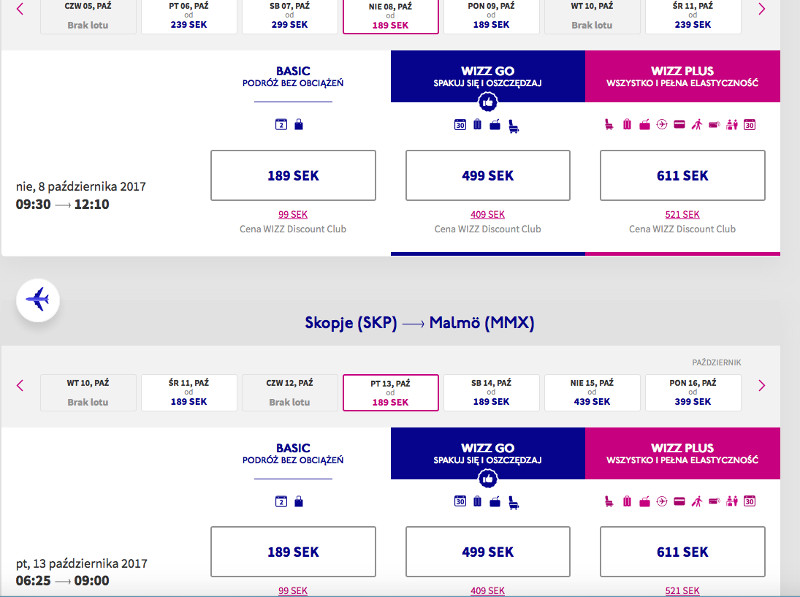Click Wizz Go's carry-on bag icon, 8 października flight
The height and width of the screenshot is (597, 800).
[495, 125]
